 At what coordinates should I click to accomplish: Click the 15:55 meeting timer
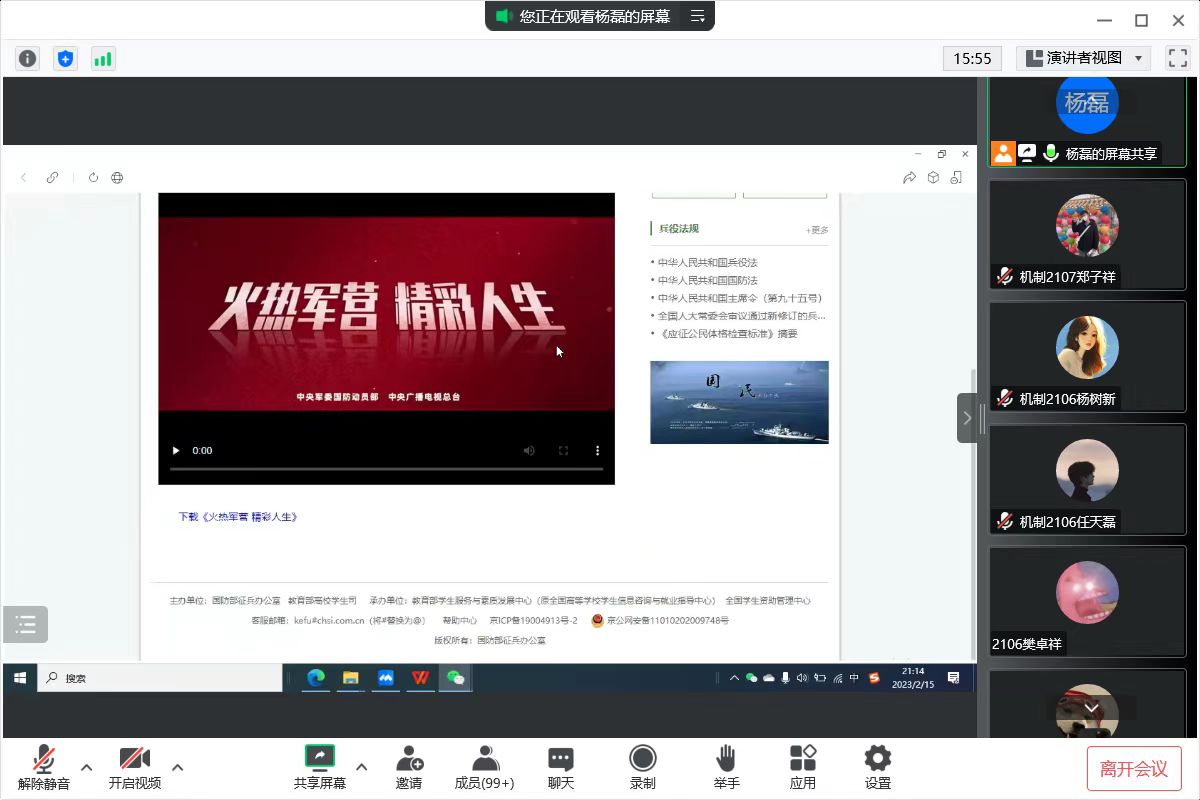point(972,58)
